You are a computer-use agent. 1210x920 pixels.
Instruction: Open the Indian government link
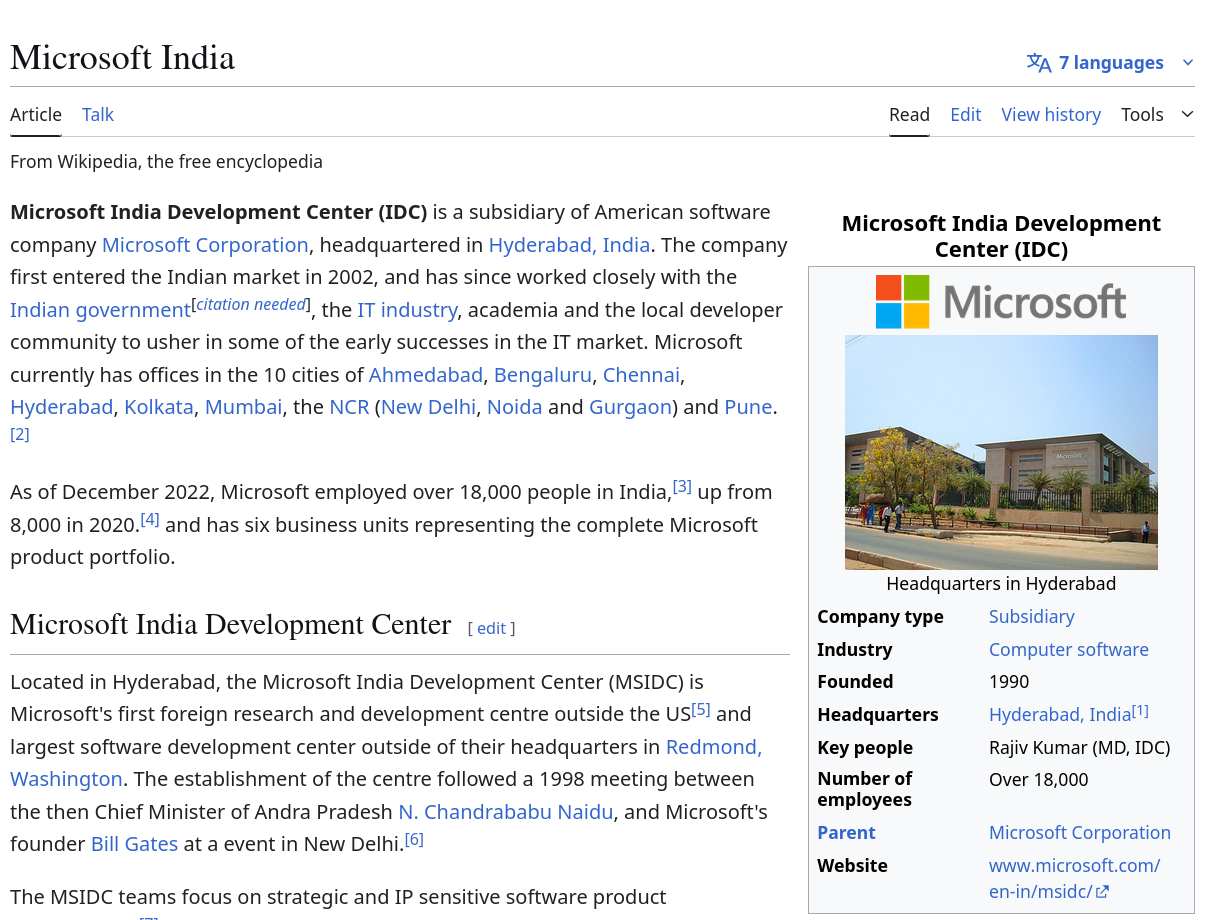[x=100, y=310]
